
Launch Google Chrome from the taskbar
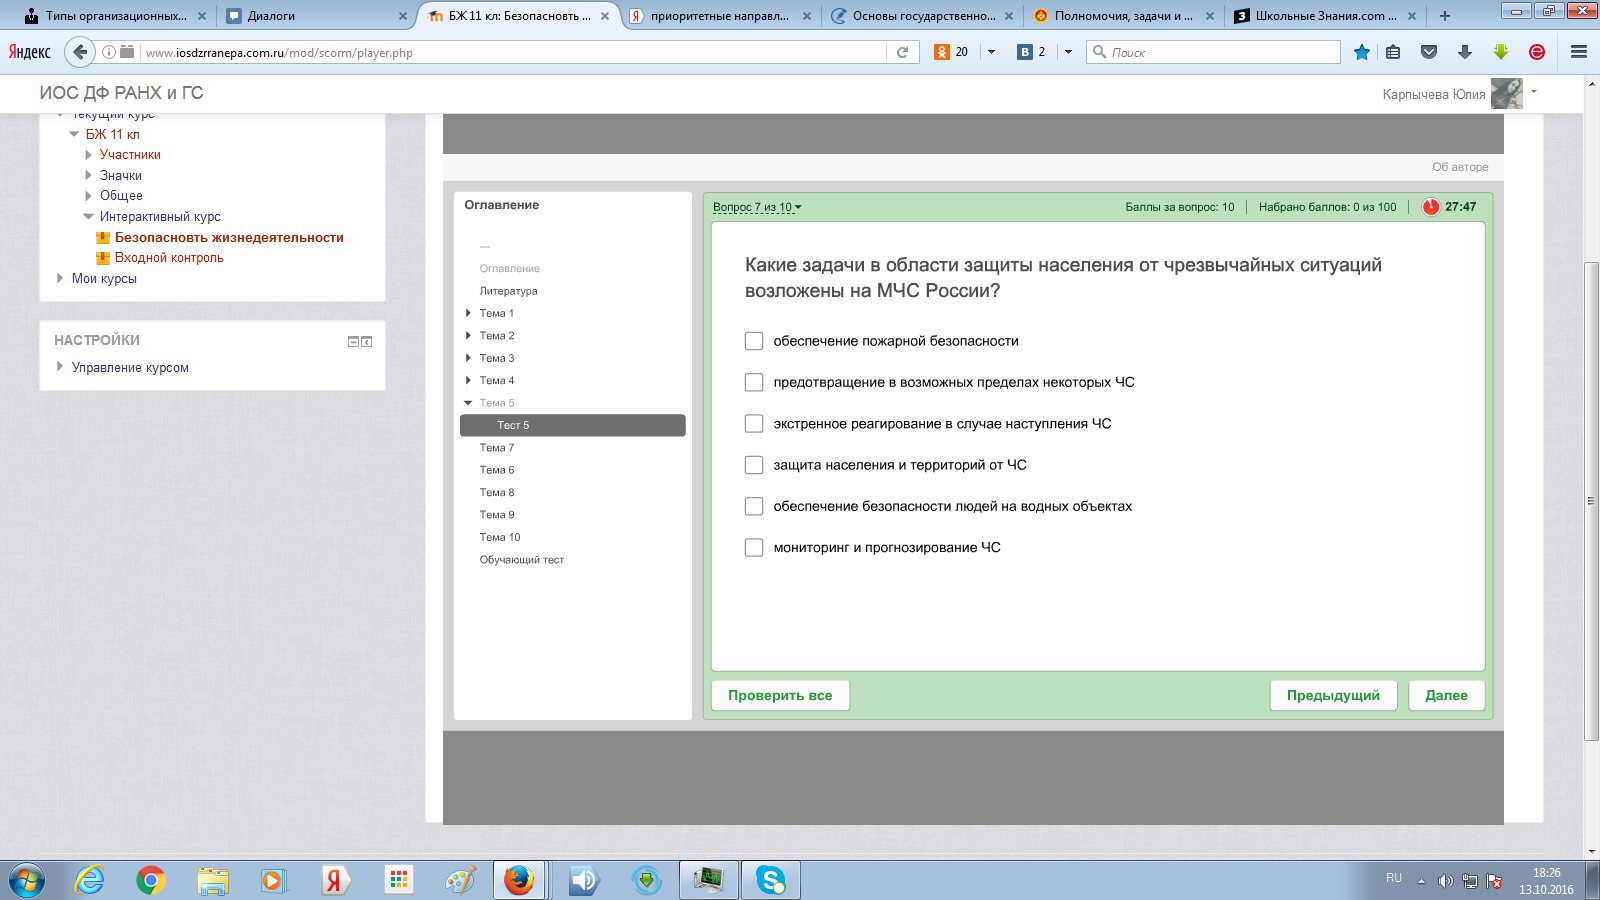pos(151,880)
